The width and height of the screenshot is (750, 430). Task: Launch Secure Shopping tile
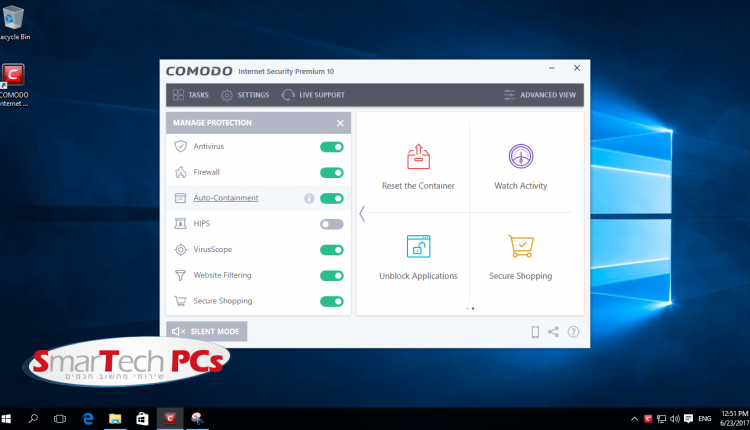point(520,257)
